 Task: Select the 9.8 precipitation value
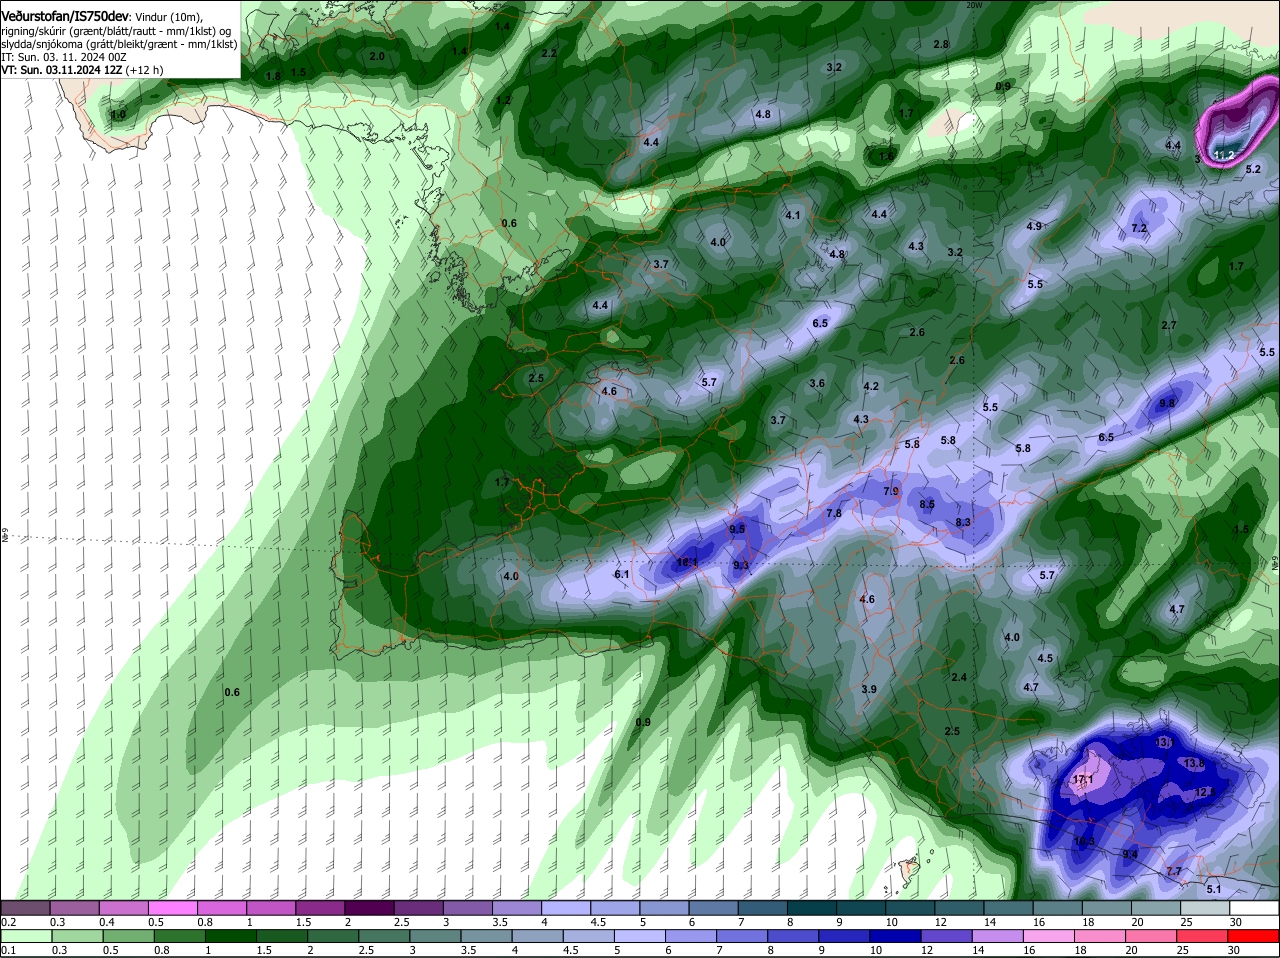1167,403
